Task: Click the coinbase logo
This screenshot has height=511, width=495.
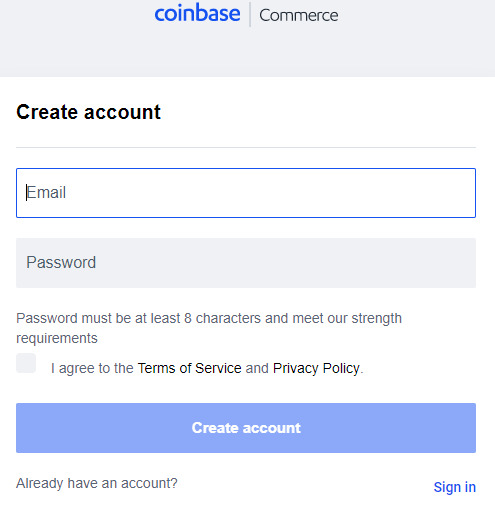Action: tap(197, 13)
